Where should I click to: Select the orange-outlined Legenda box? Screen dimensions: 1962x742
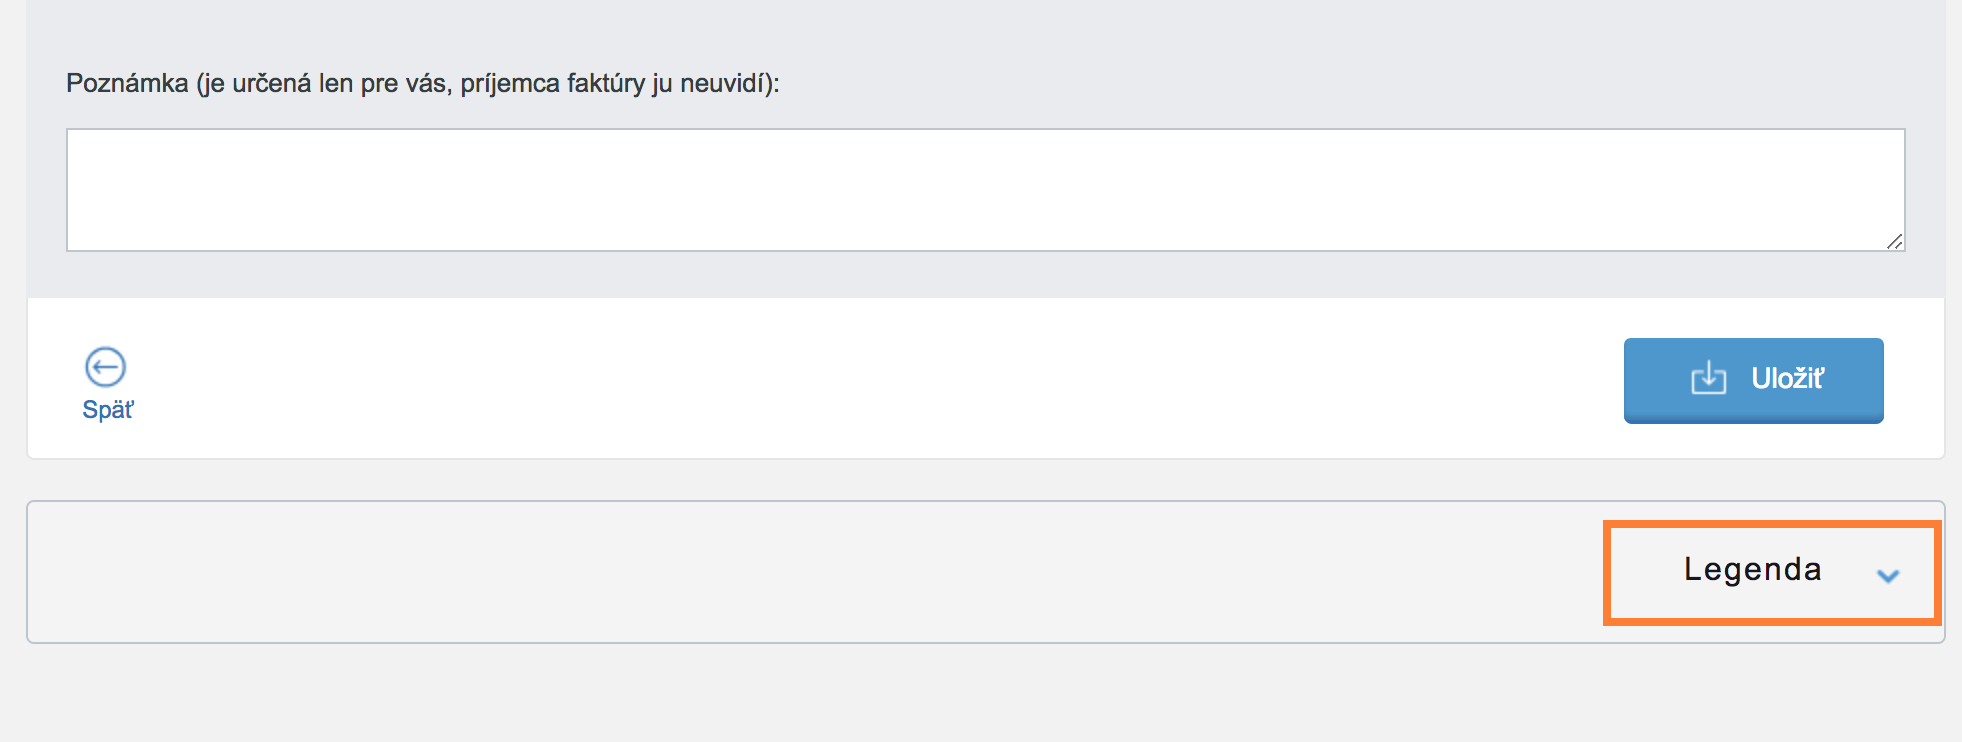(x=1771, y=572)
